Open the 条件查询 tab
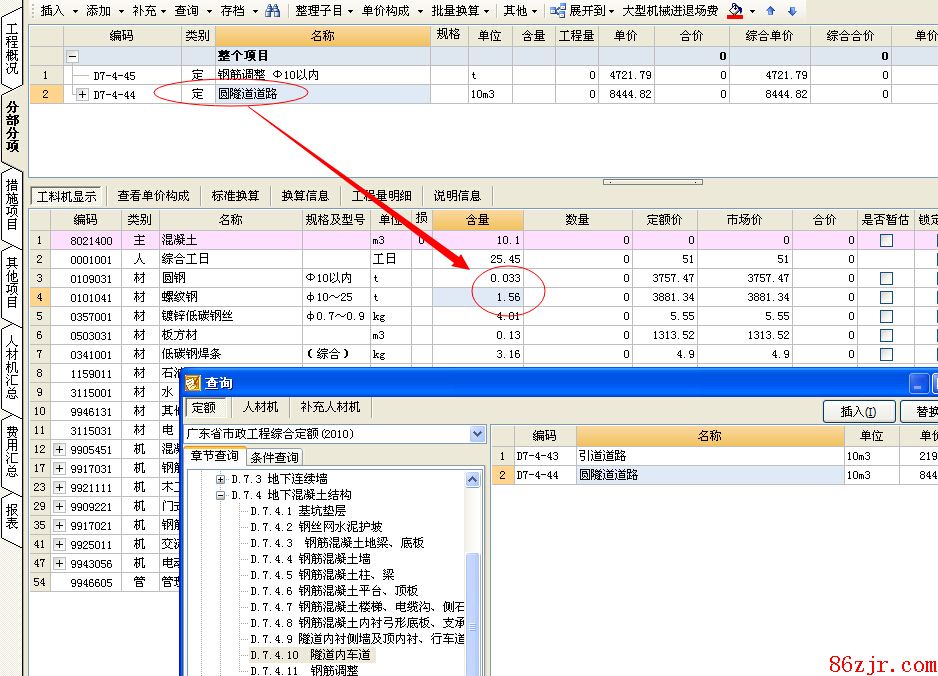 point(273,457)
